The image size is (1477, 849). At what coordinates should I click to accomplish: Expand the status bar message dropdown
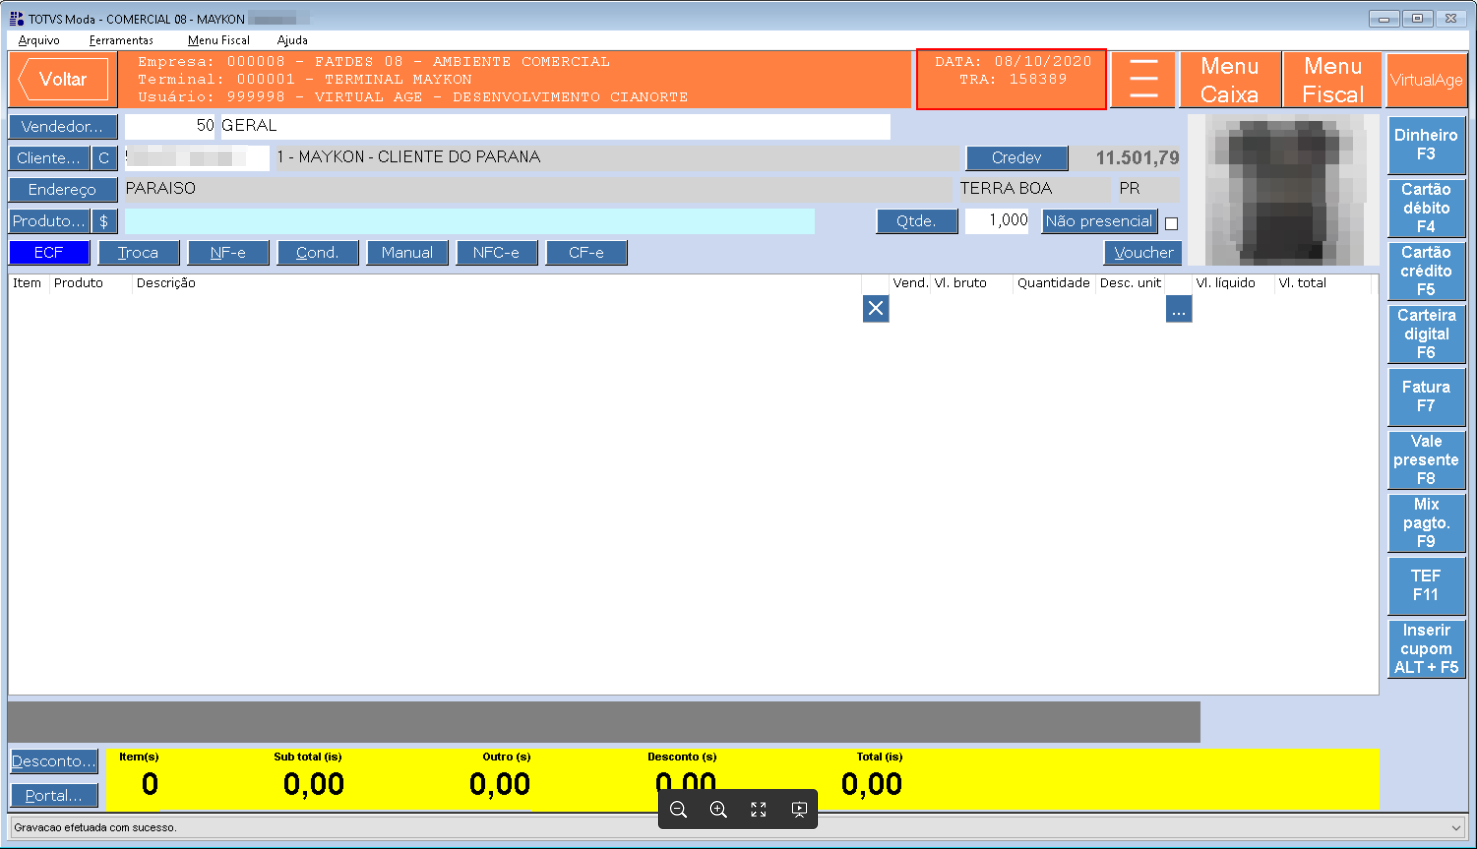click(1456, 827)
